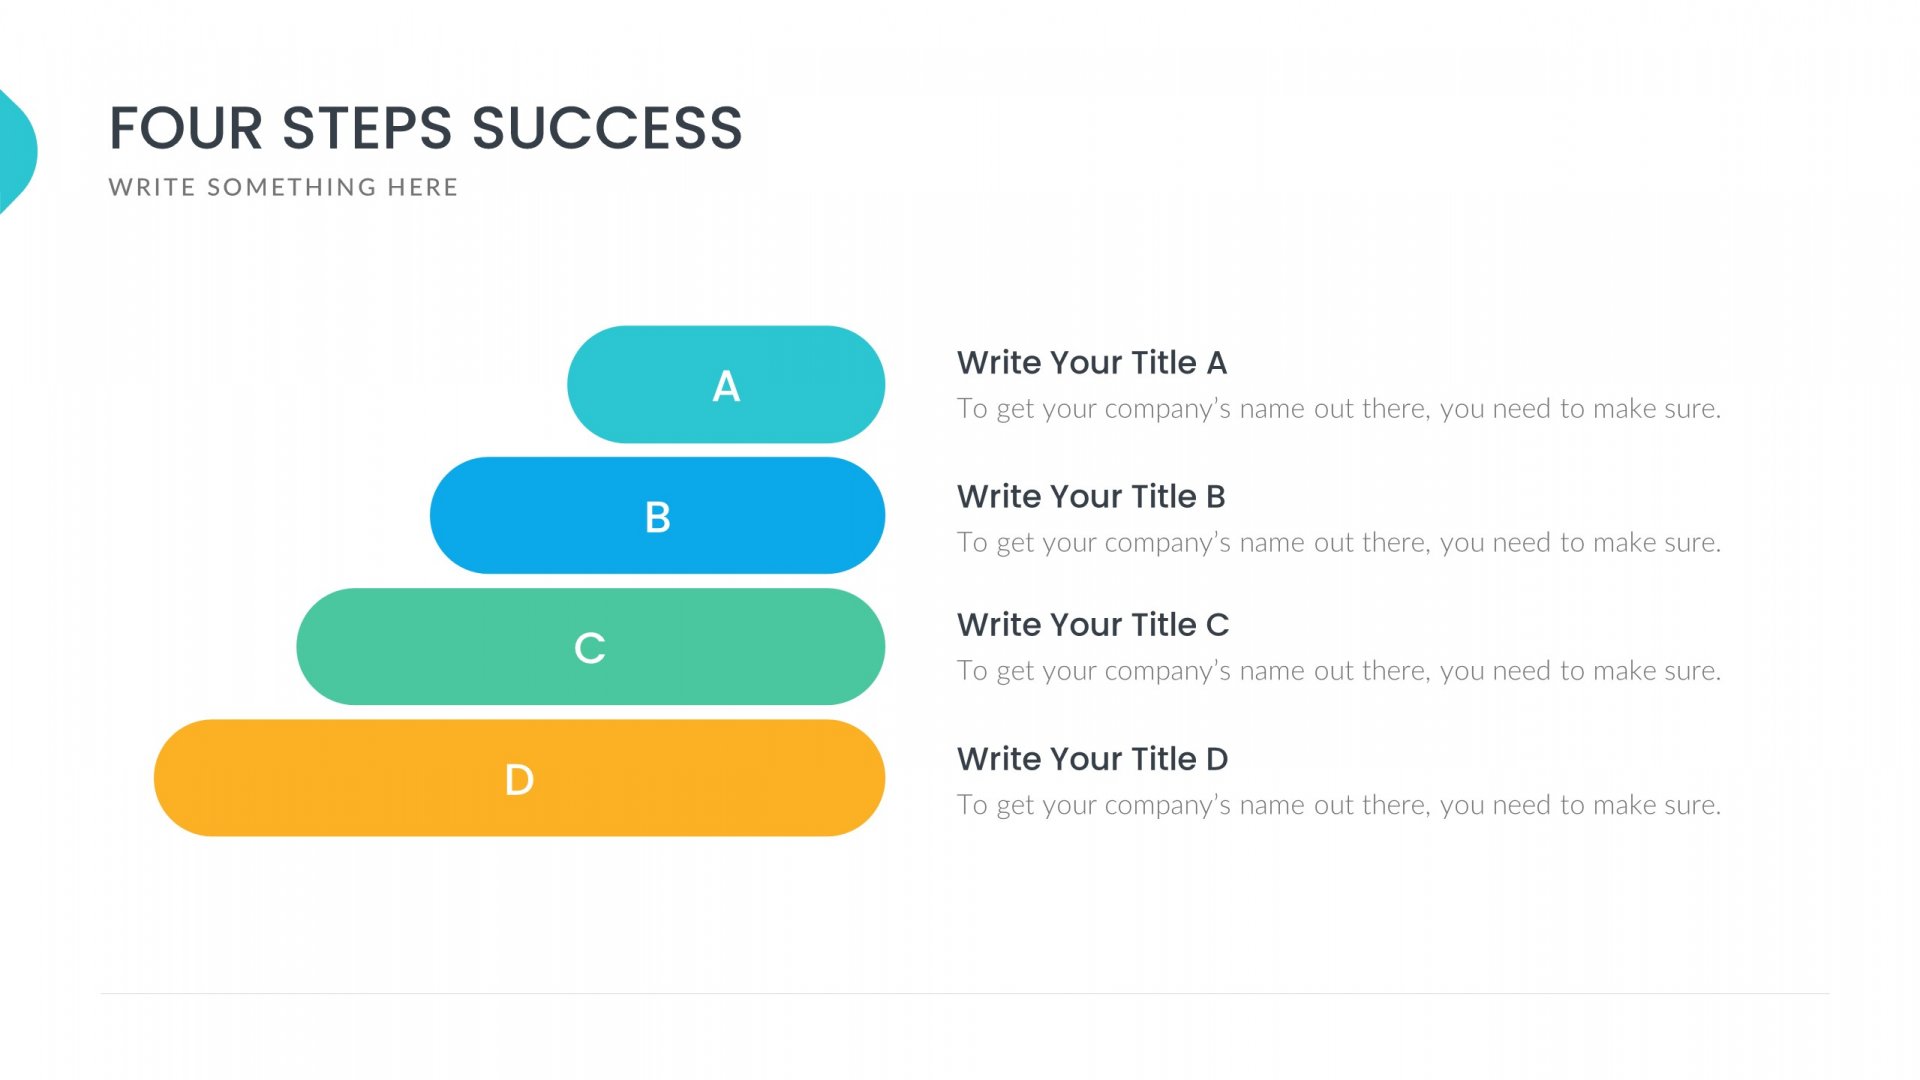
Task: Click the letter C inside green shape
Action: coord(589,648)
